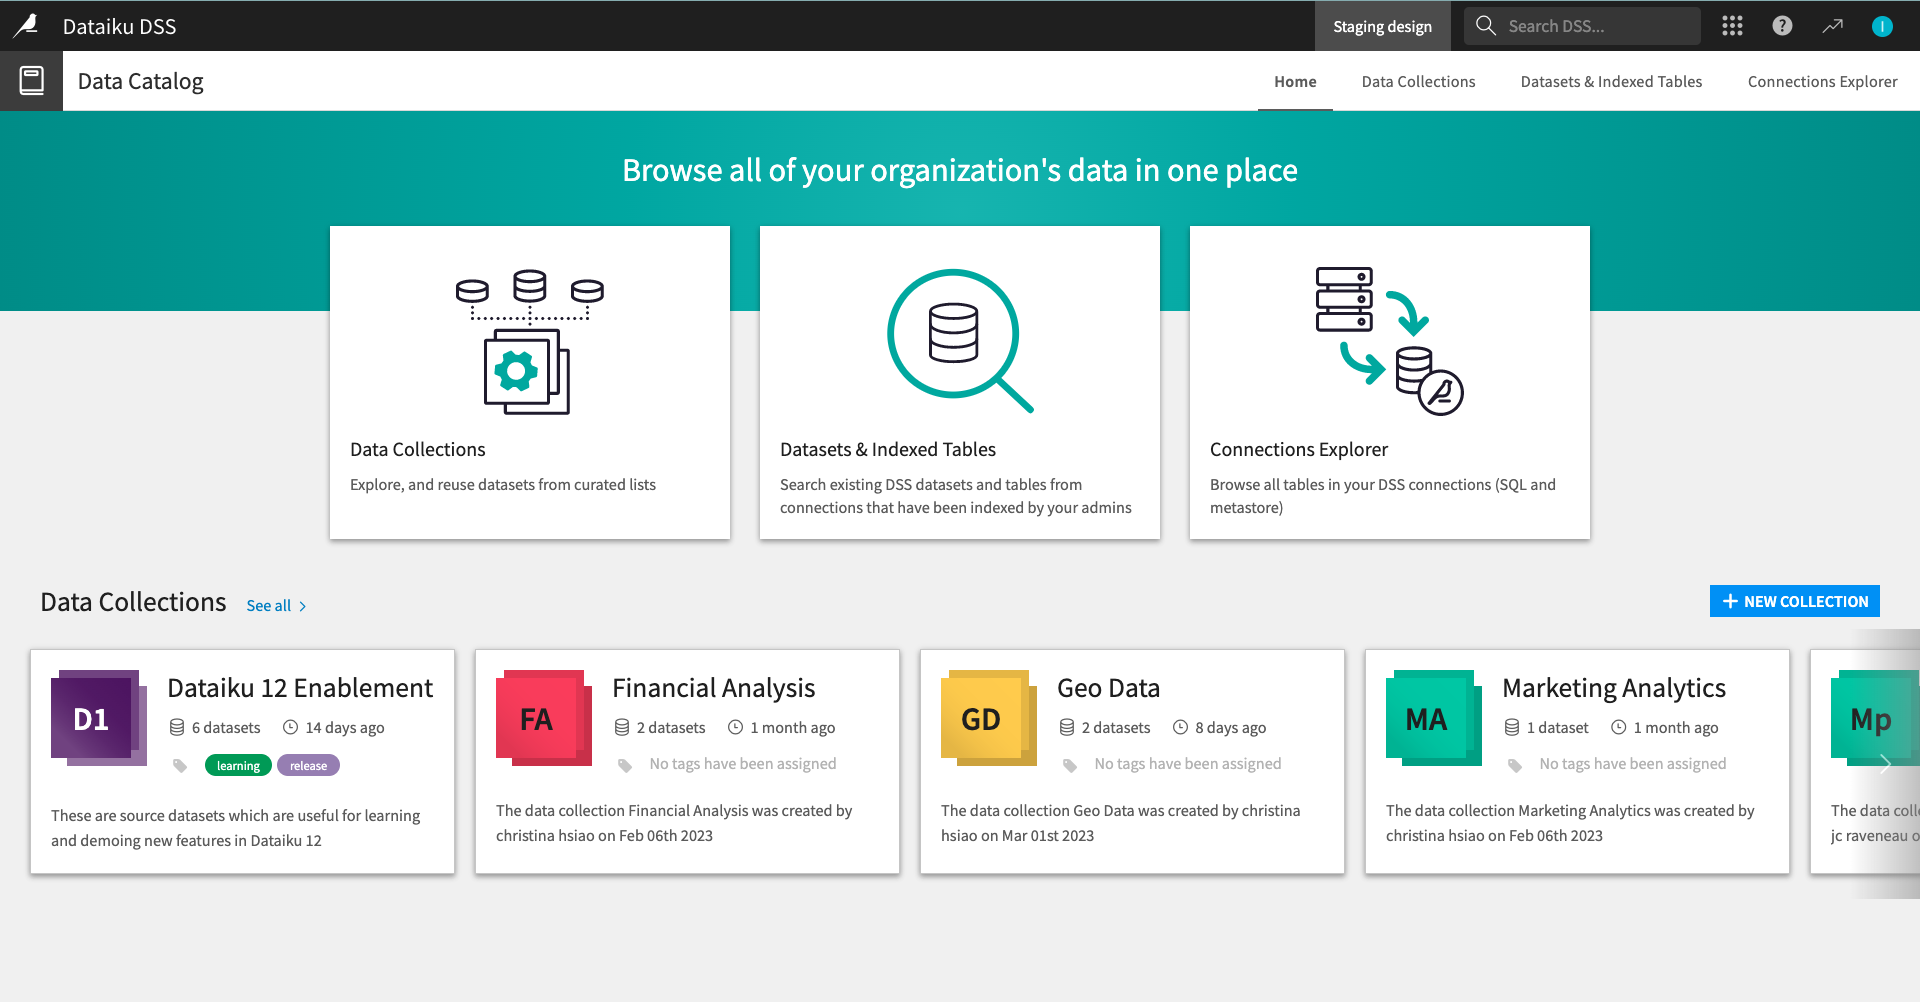1920x1002 pixels.
Task: Open the search magnifier in the top bar
Action: (1485, 25)
